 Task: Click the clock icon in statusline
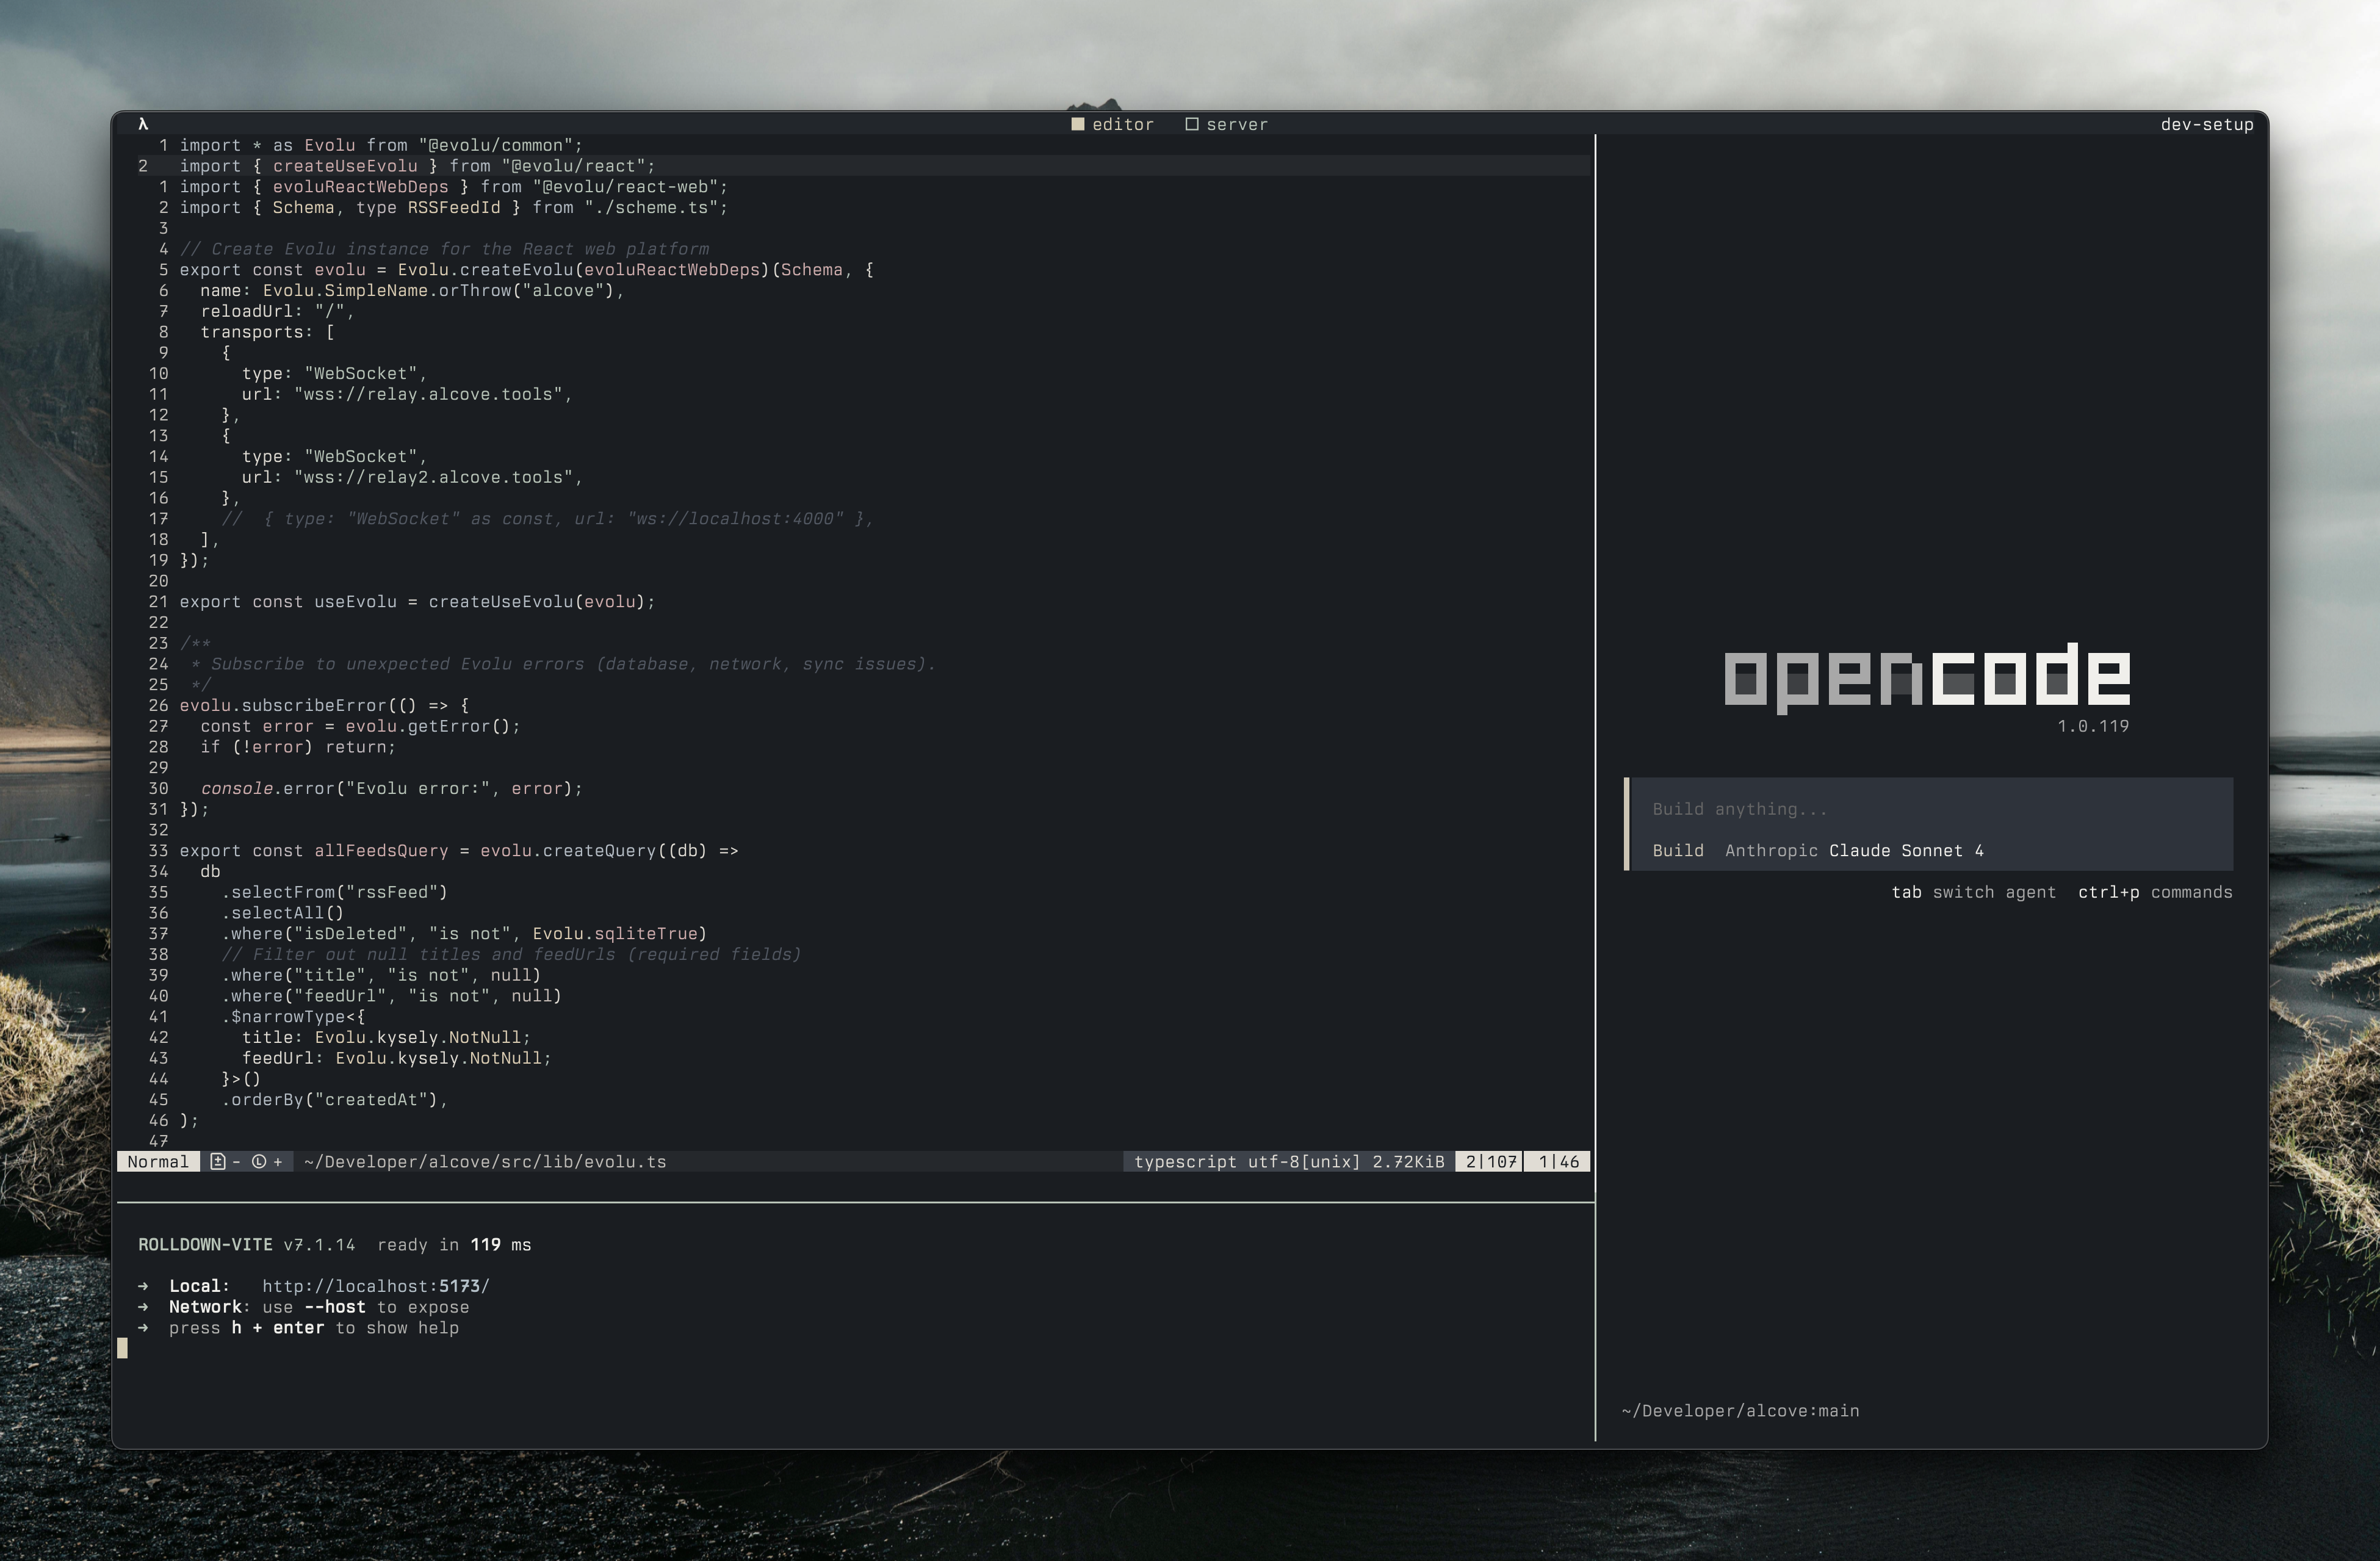259,1161
